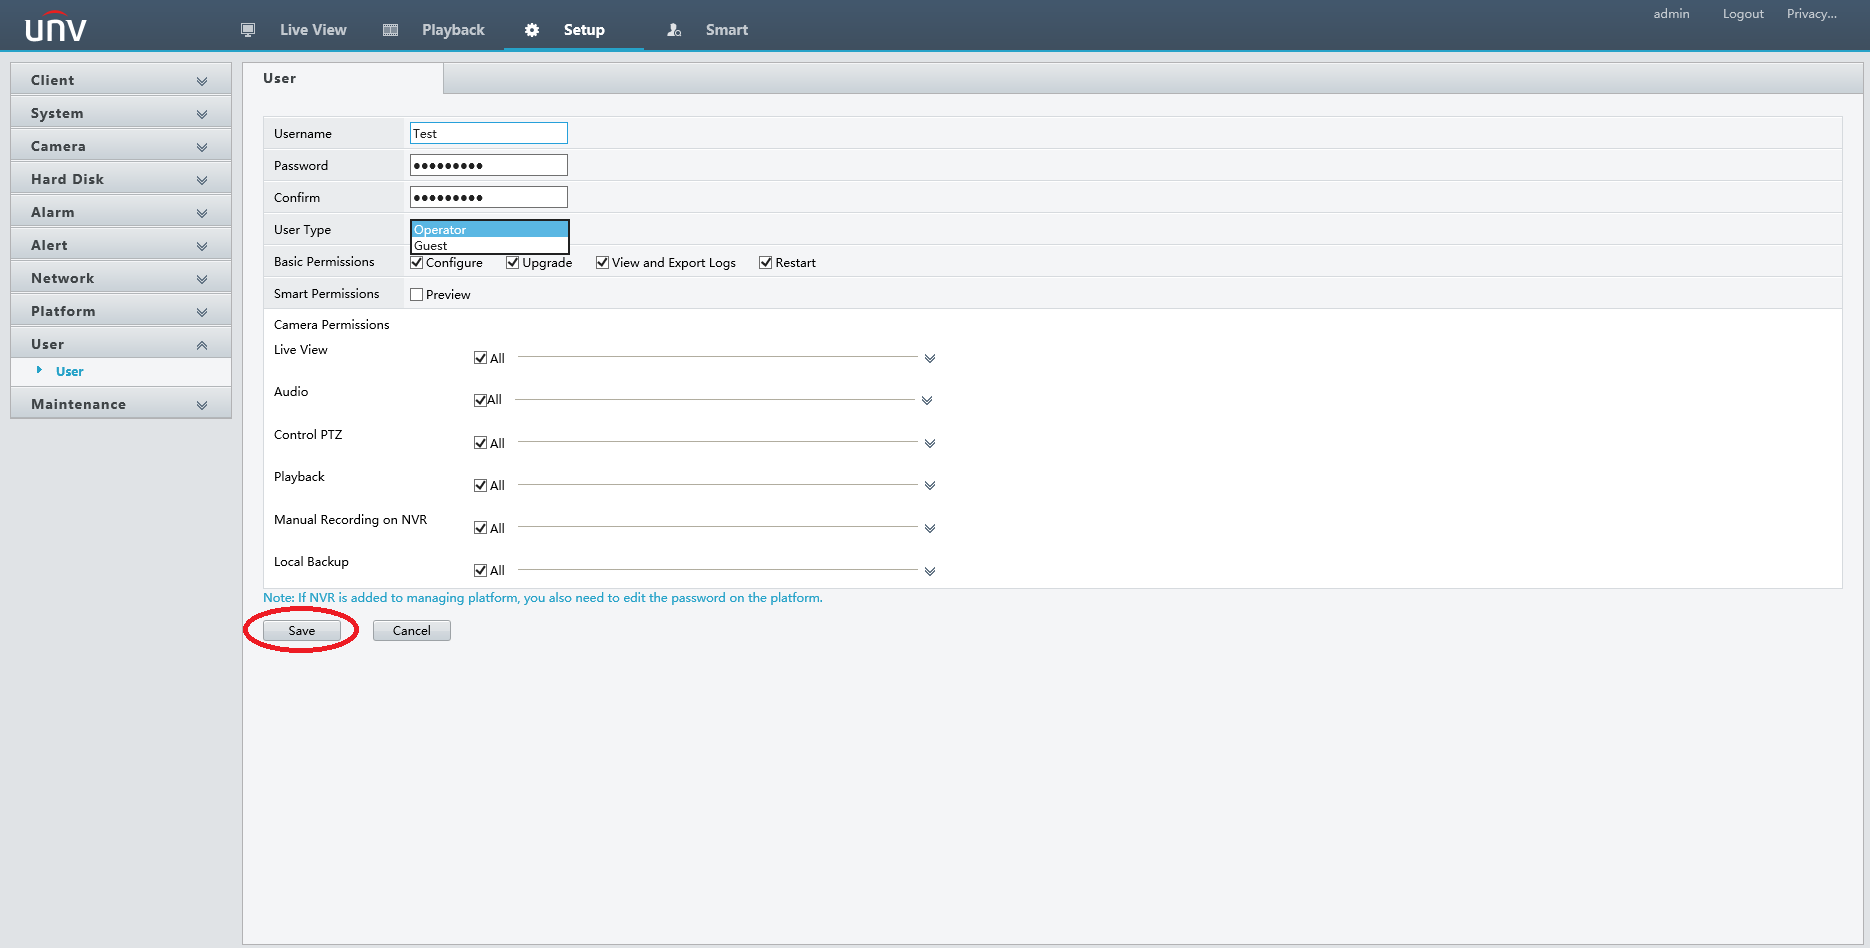Uncheck the Restart permission
The image size is (1870, 948).
[765, 262]
